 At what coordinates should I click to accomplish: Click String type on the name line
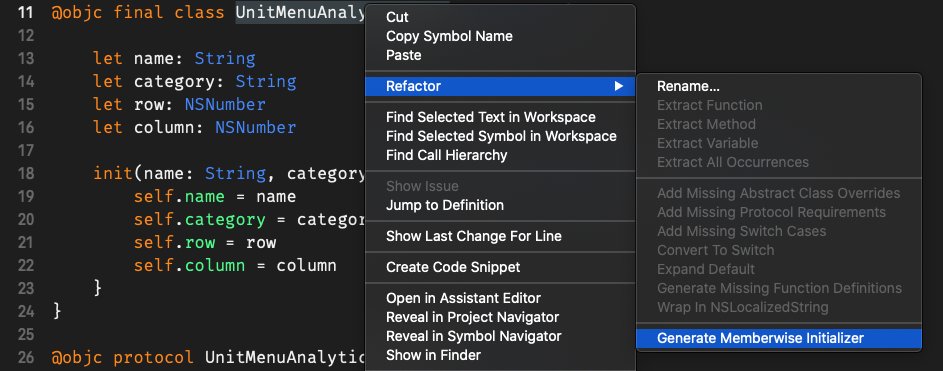[225, 59]
